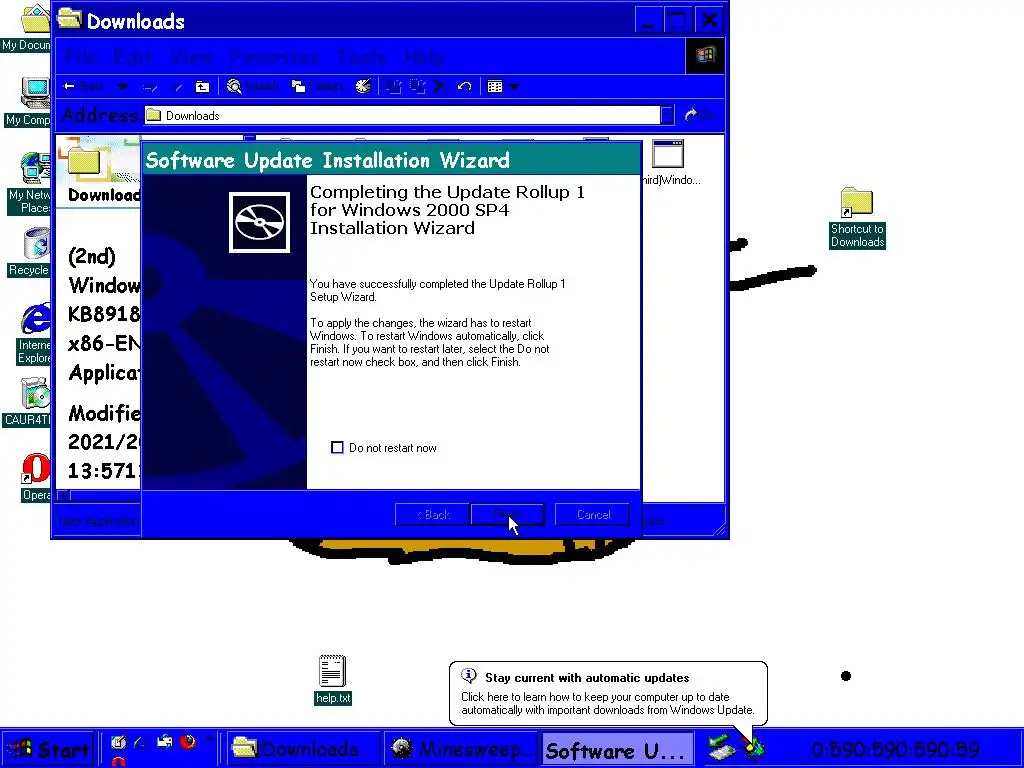The height and width of the screenshot is (768, 1024).
Task: Expand the Back history dropdown arrow
Action: [x=122, y=86]
